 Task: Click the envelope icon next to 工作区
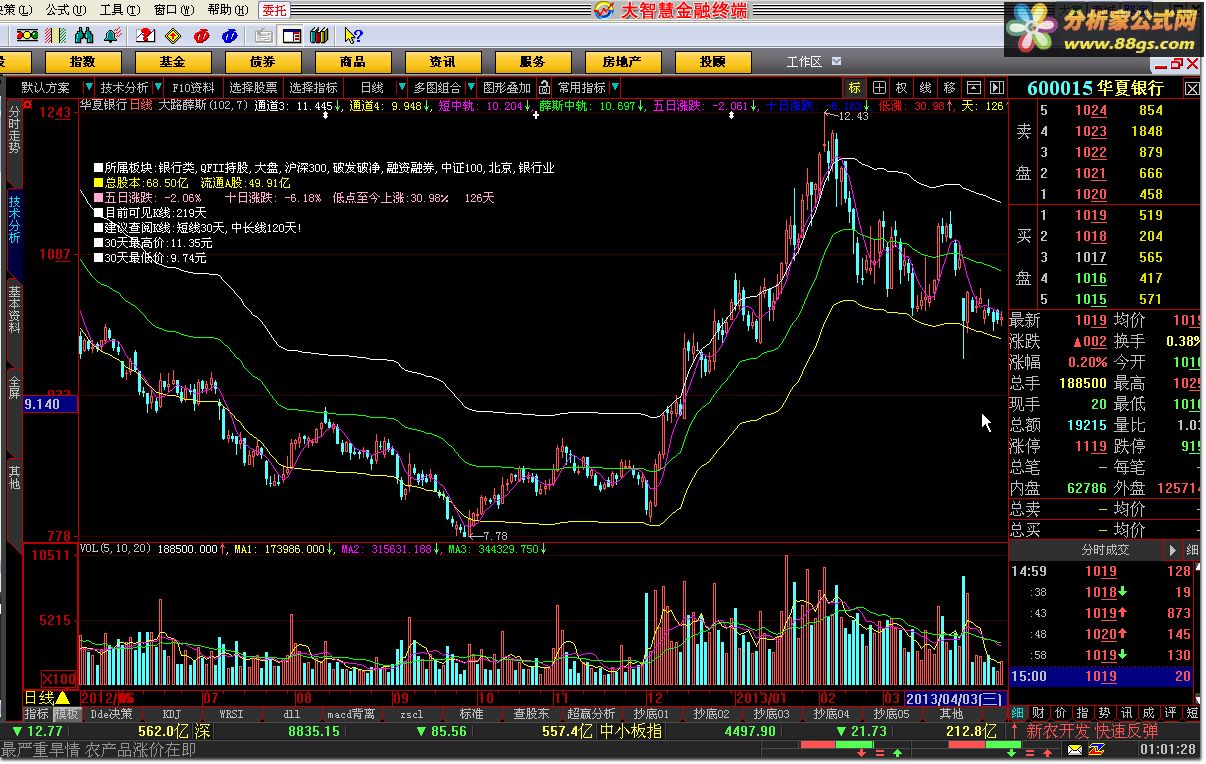(x=837, y=62)
